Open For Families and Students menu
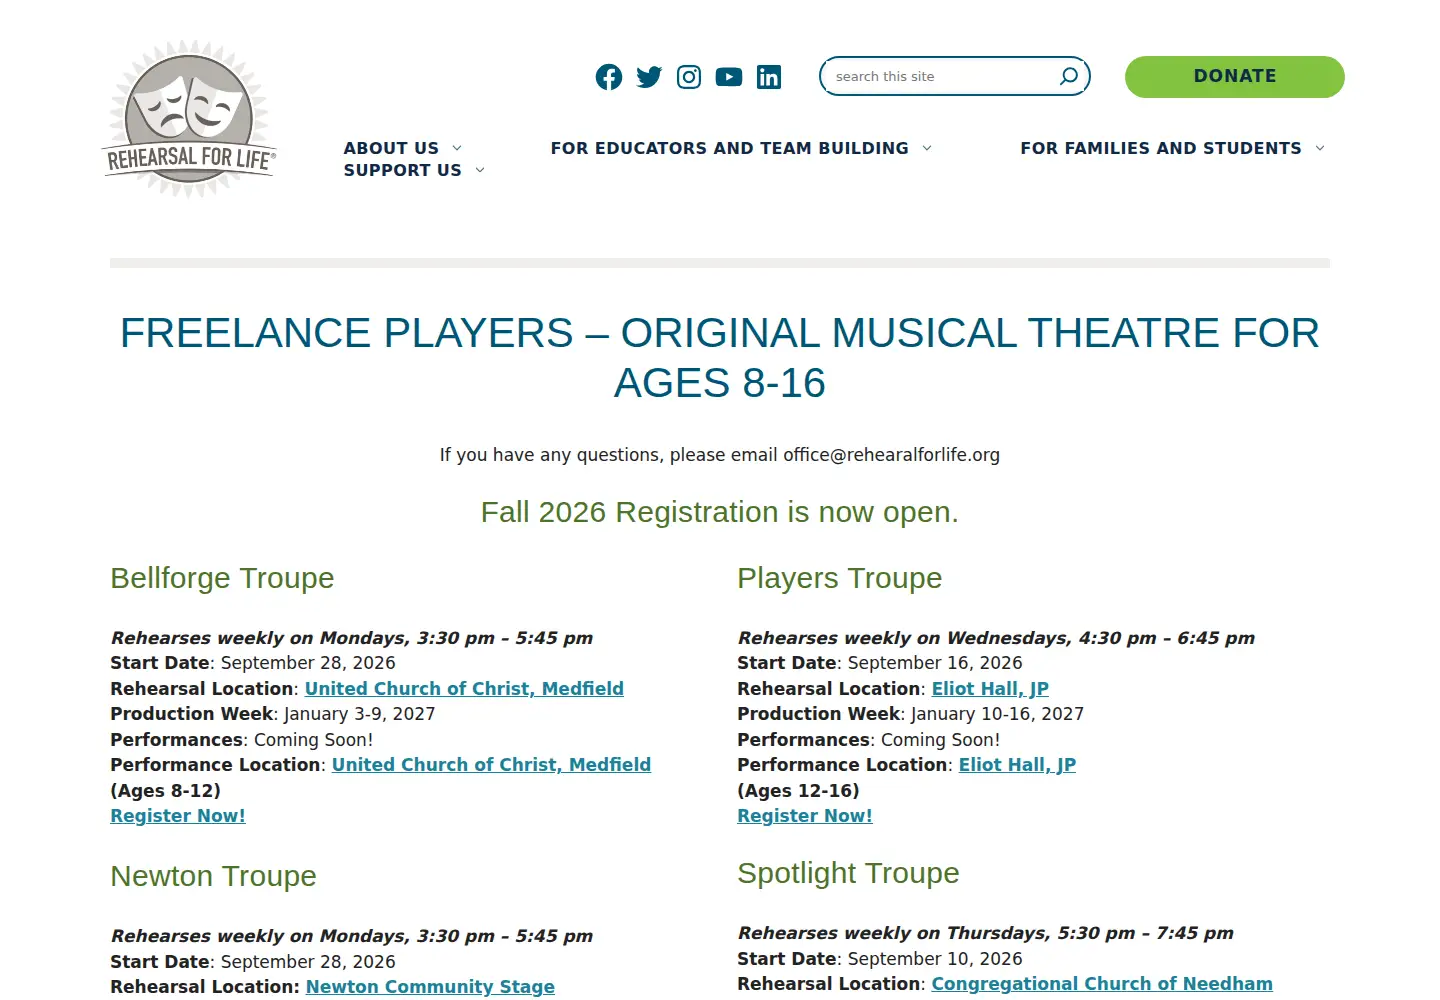Screen dimensions: 1440x1000 click(x=1161, y=148)
